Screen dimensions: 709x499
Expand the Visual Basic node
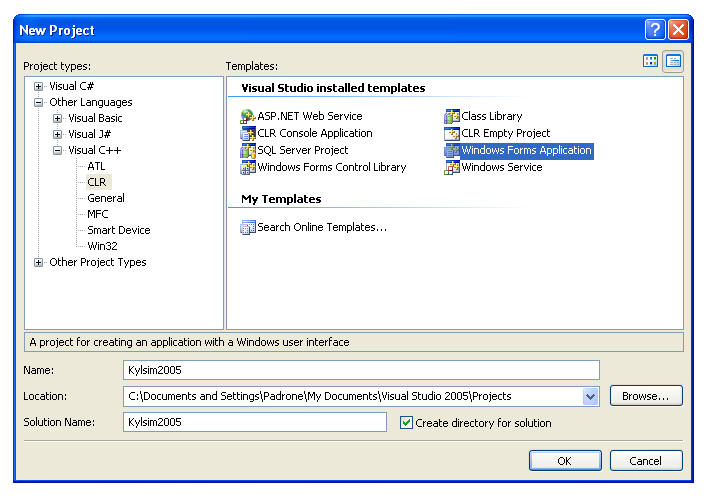57,118
